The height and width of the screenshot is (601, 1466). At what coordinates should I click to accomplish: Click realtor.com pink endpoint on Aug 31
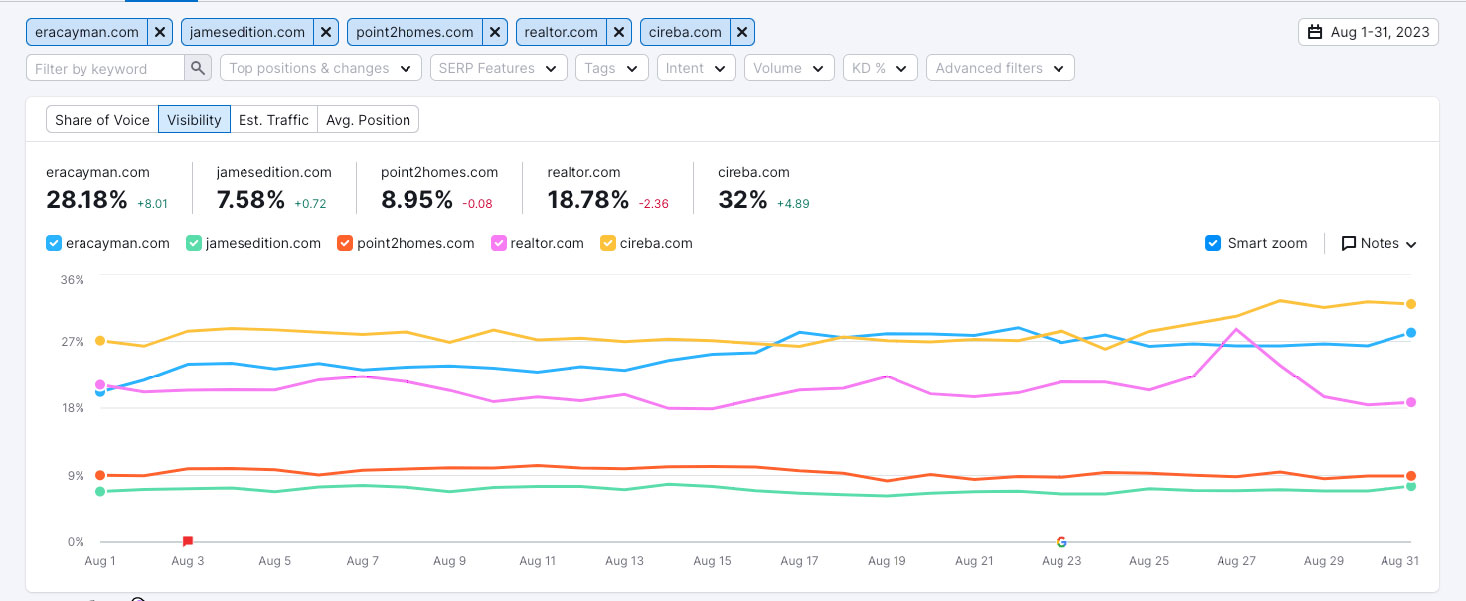tap(1411, 402)
